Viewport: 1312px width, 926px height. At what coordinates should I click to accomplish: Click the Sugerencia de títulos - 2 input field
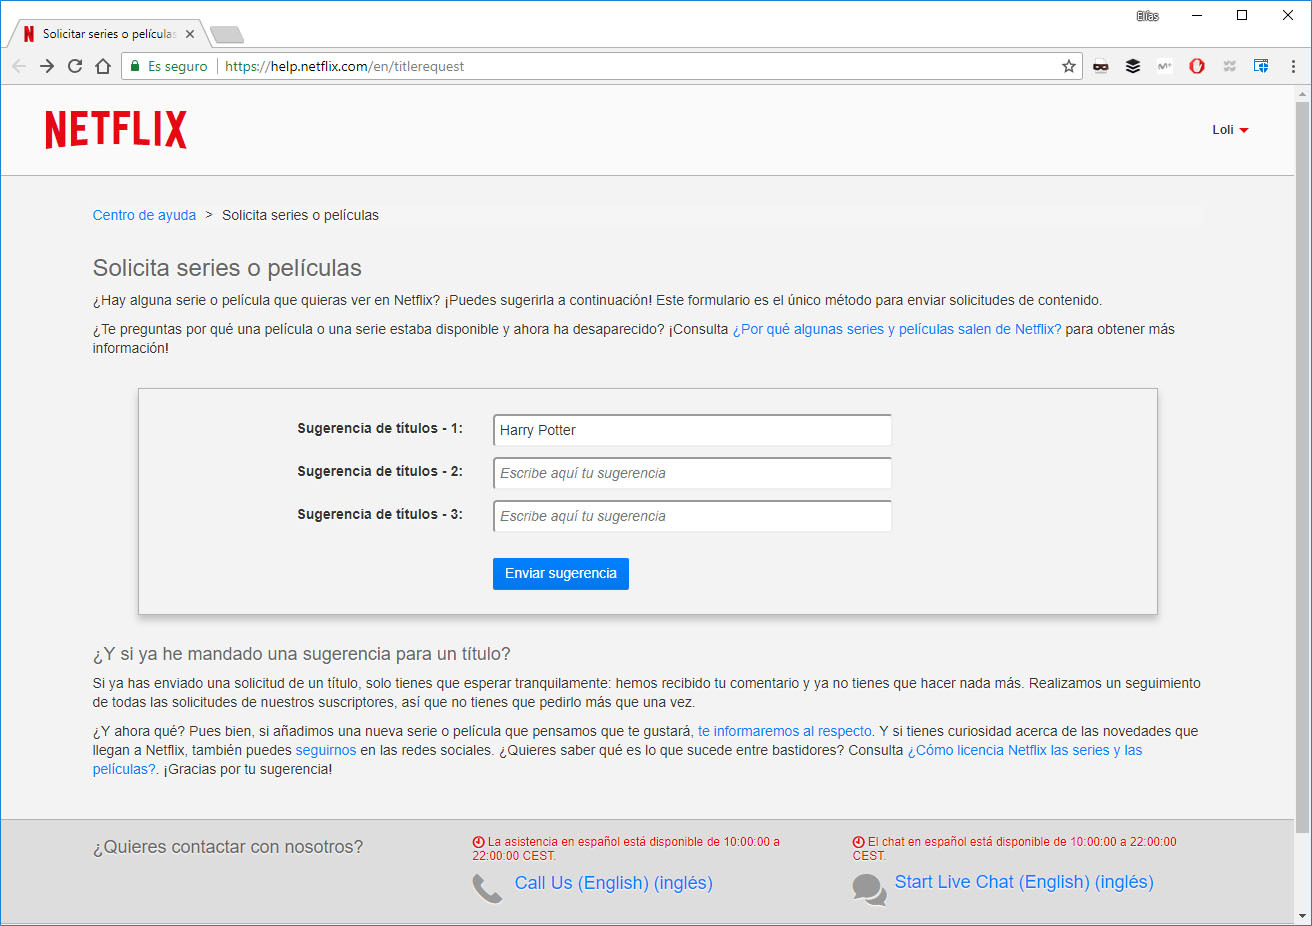[x=692, y=472]
